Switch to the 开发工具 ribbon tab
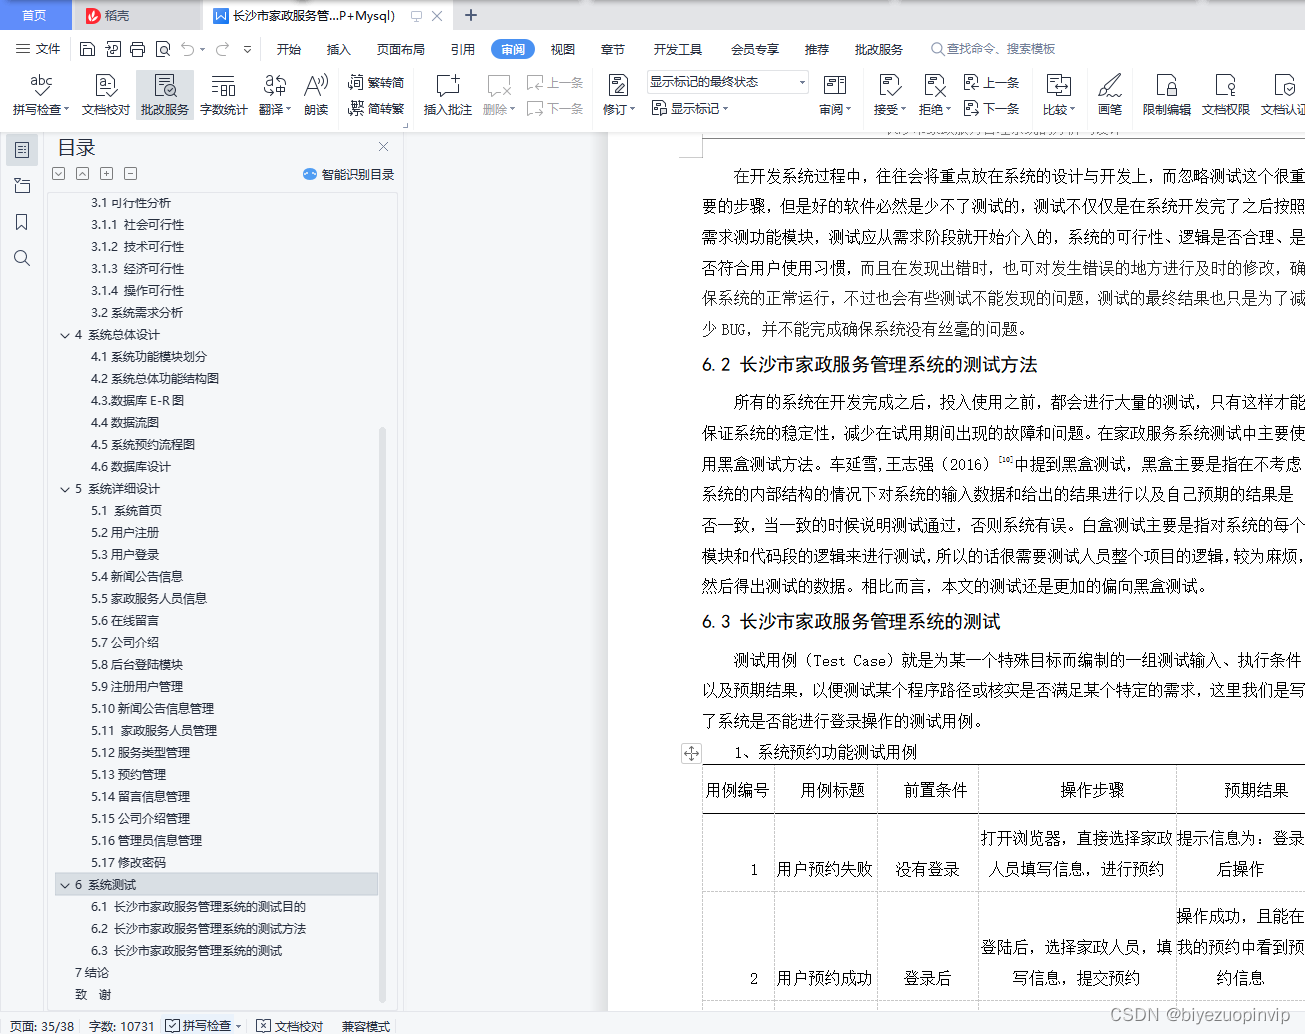 [678, 49]
